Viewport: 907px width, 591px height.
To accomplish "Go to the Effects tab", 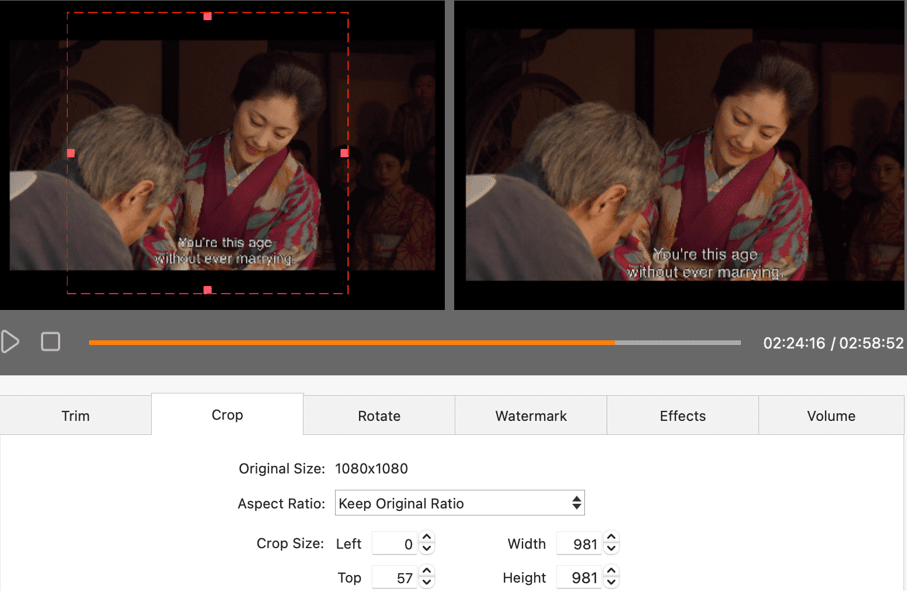I will tap(683, 415).
